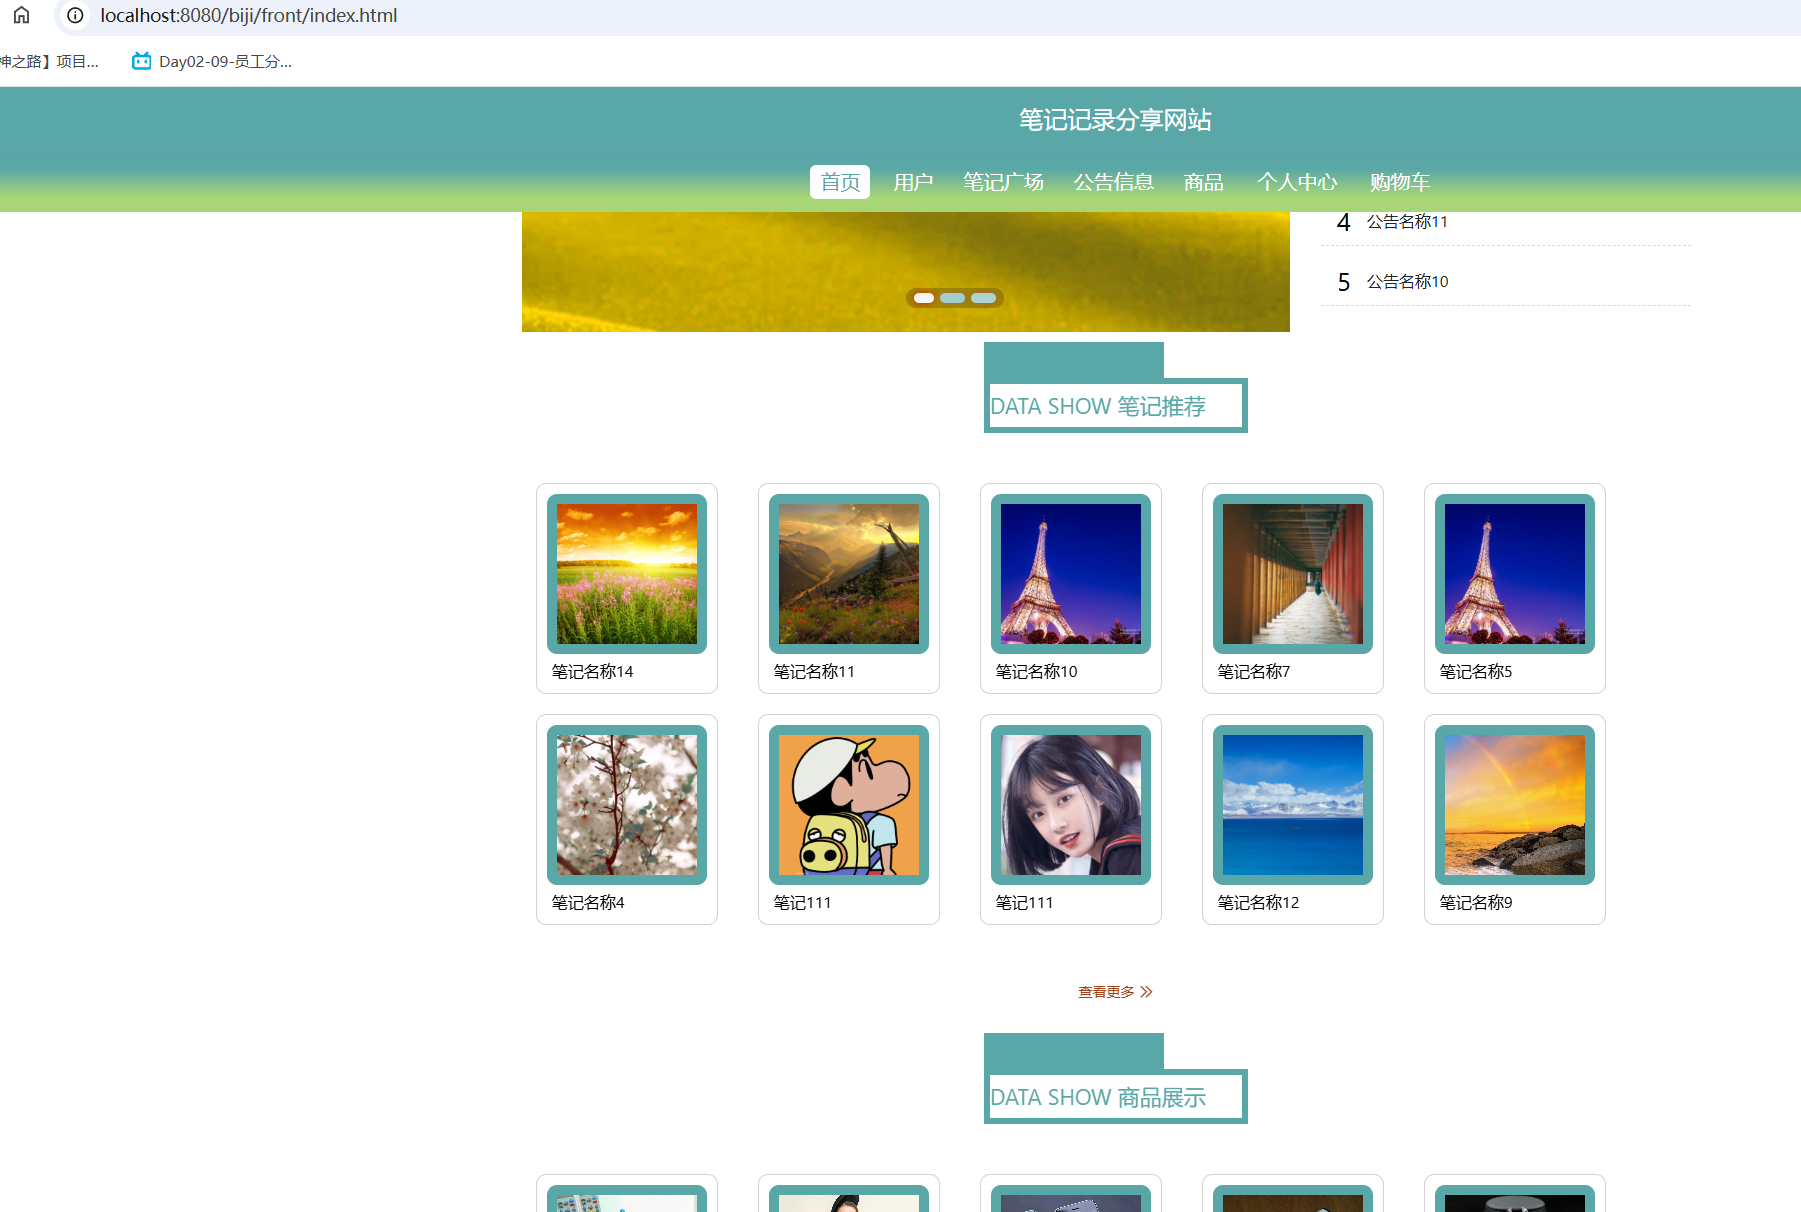Open the 笔记名称5 Eiffel Tower thumbnail

pyautogui.click(x=1515, y=574)
